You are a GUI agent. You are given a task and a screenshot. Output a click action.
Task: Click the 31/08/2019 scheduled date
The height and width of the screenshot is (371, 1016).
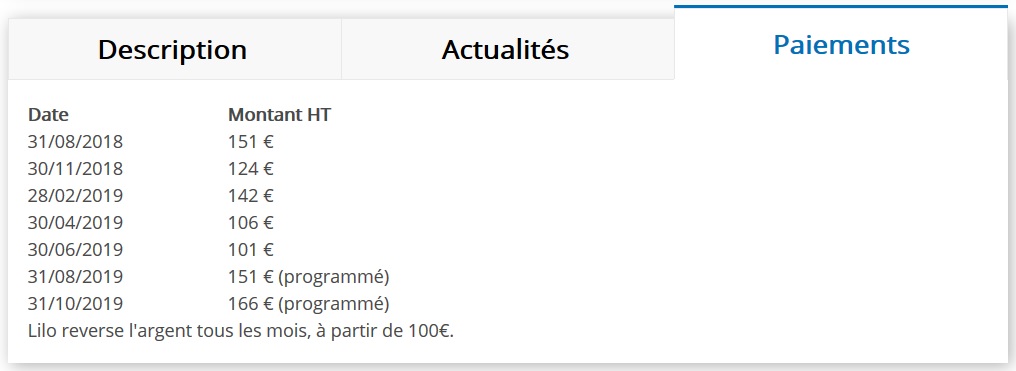pos(75,276)
